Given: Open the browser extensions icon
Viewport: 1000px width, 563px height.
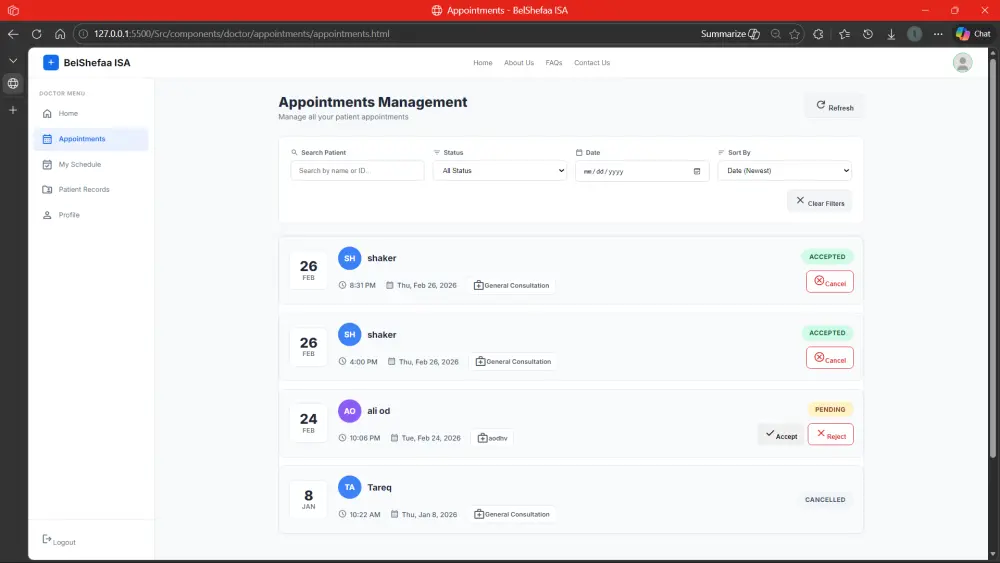Looking at the screenshot, I should pos(818,34).
